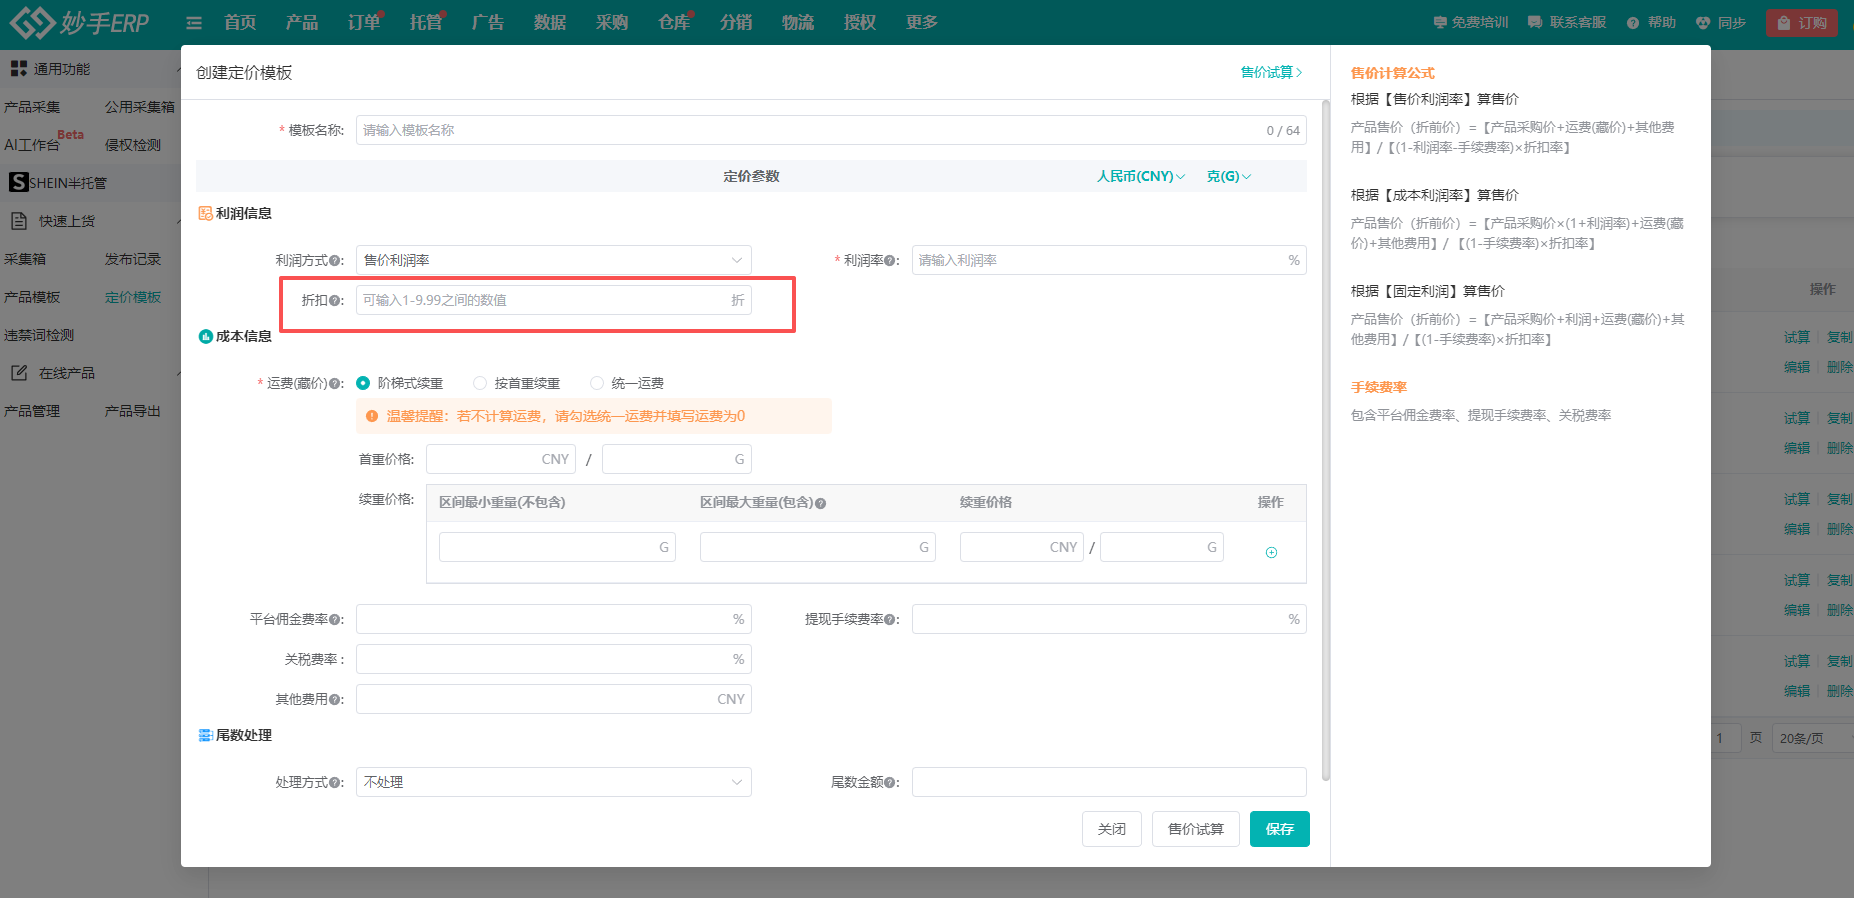This screenshot has width=1854, height=898.
Task: Select 按首重续重 shipping option
Action: click(480, 383)
